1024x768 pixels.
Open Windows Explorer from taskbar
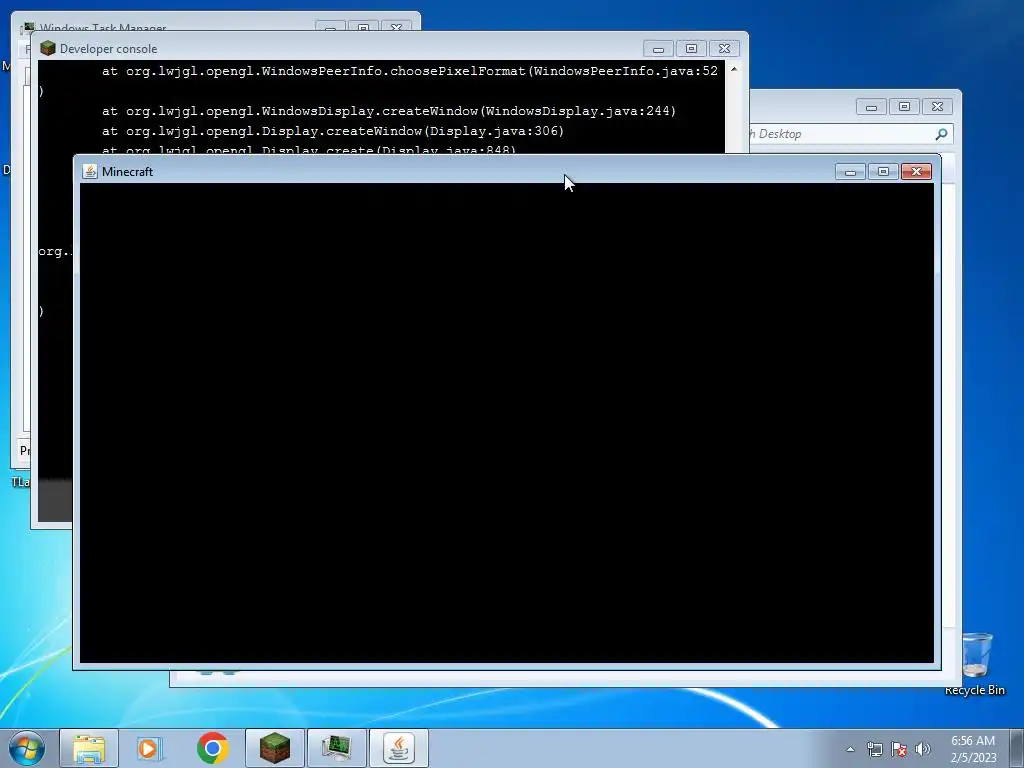[89, 748]
